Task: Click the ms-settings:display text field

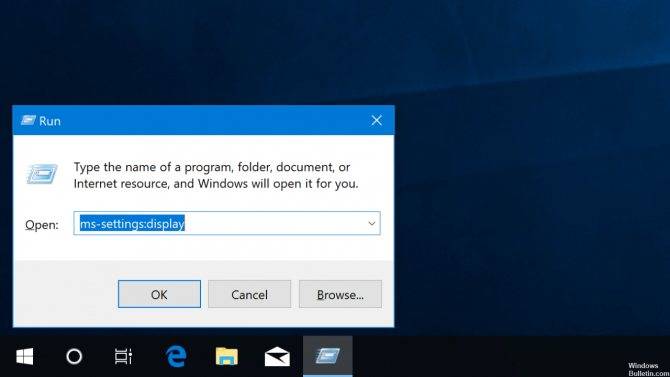Action: (227, 223)
